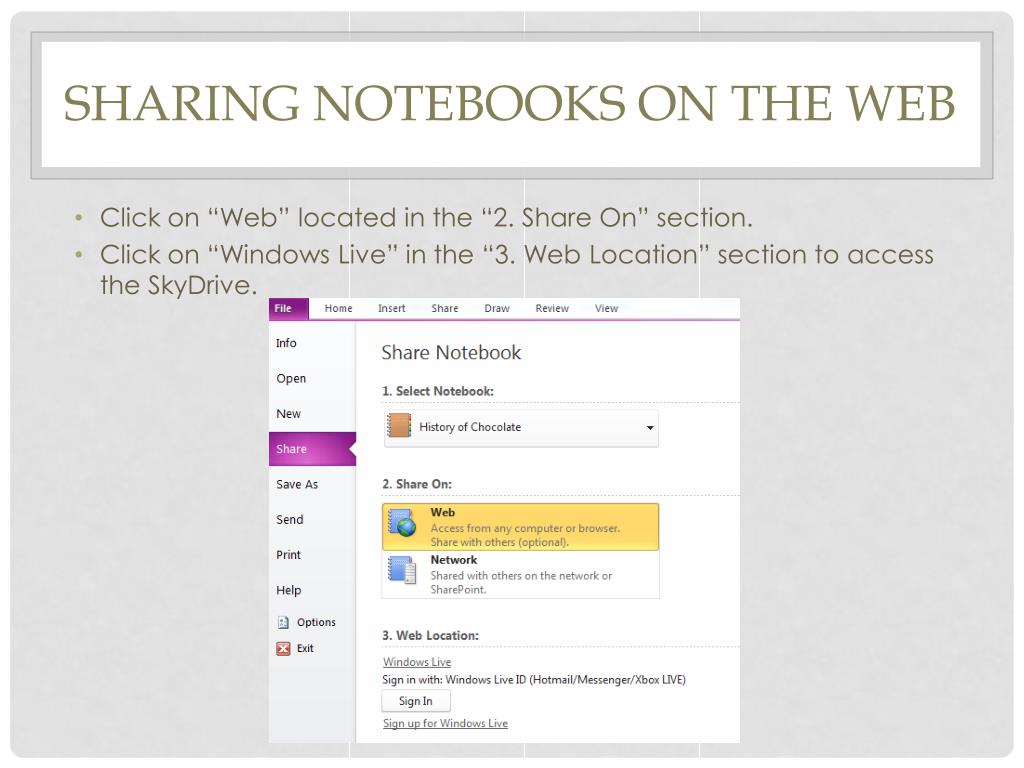Click History of Chocolate notebook name
This screenshot has height=768, width=1024.
(470, 427)
